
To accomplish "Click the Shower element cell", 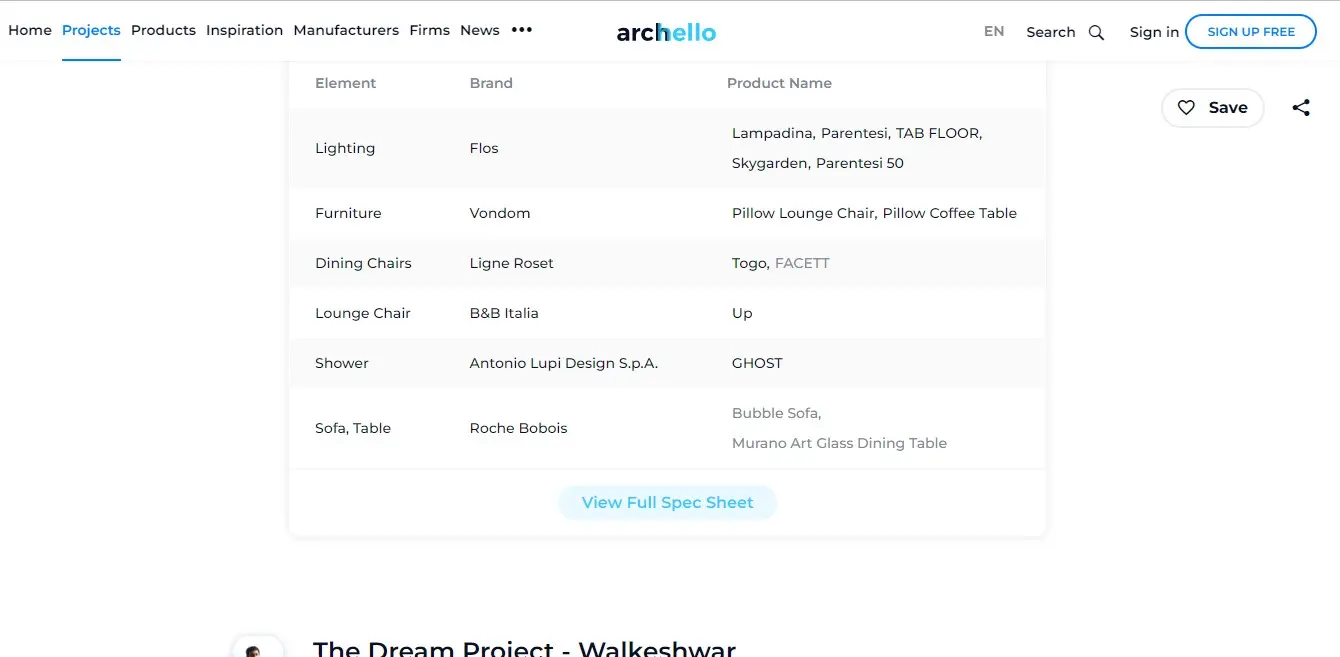I will 342,363.
